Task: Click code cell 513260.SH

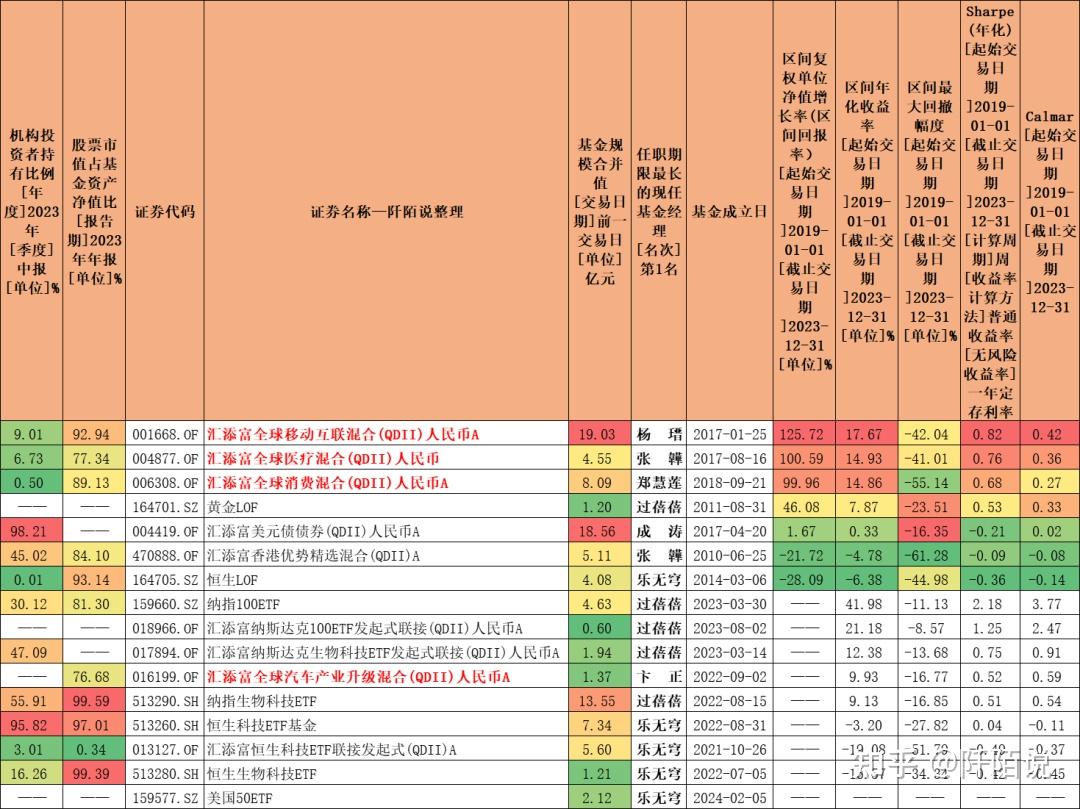Action: coord(165,725)
